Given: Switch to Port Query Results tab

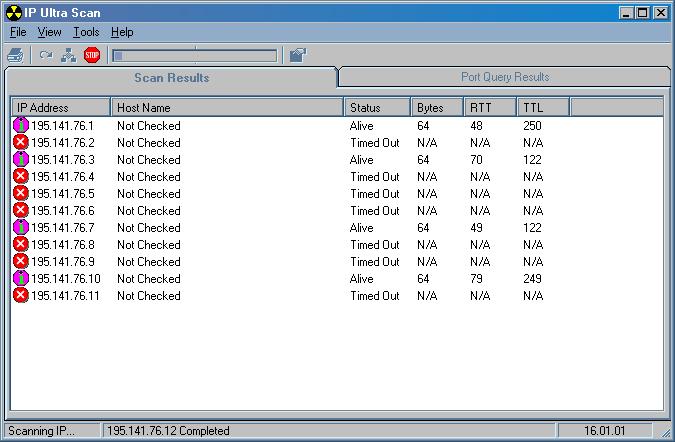Looking at the screenshot, I should tap(505, 77).
